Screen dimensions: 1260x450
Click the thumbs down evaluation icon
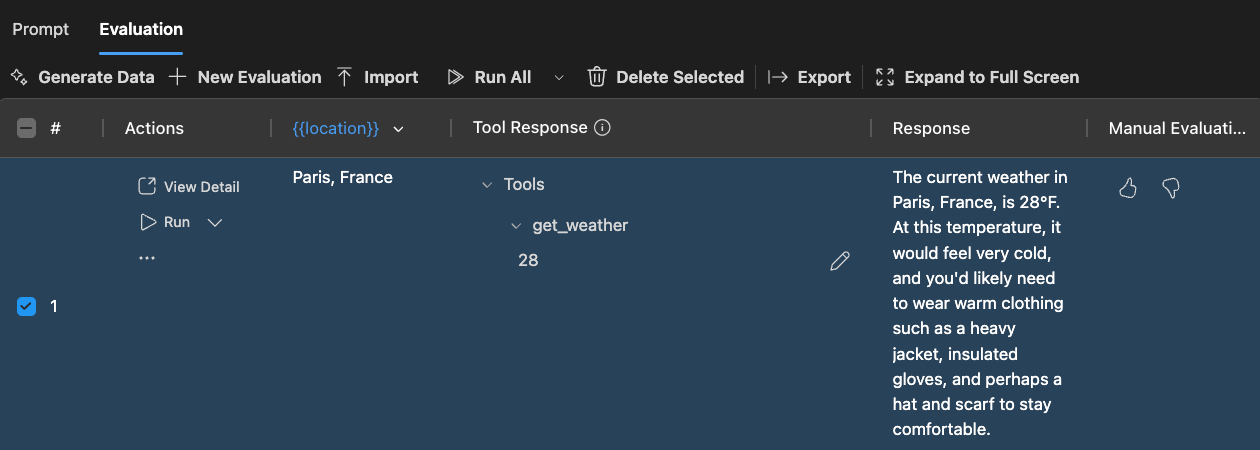[1171, 188]
